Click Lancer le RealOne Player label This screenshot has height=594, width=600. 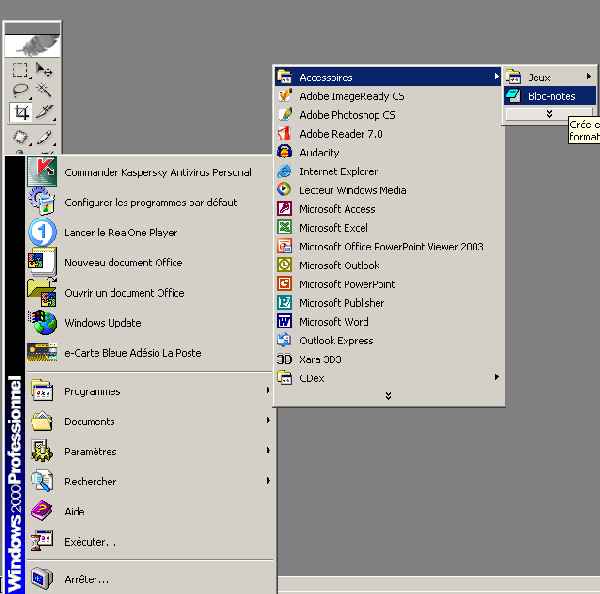pyautogui.click(x=121, y=232)
